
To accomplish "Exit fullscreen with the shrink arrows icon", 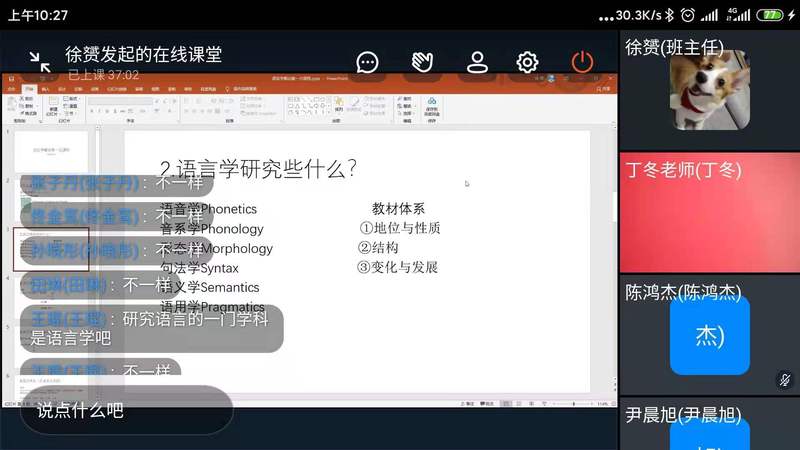I will (40, 62).
